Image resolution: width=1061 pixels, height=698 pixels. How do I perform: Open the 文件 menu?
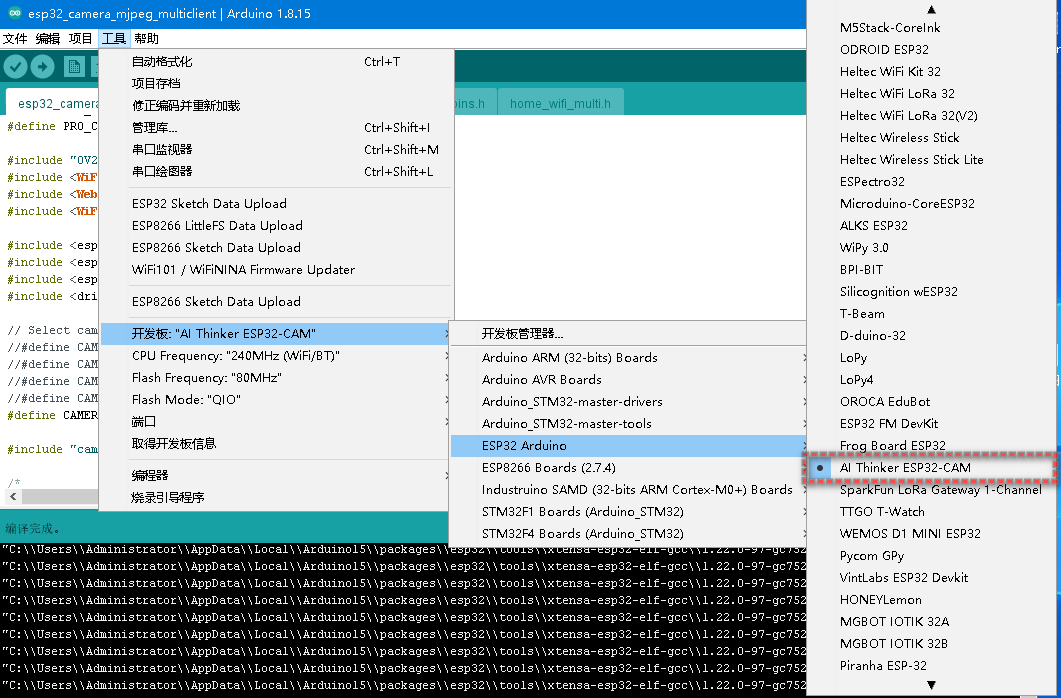click(x=15, y=39)
